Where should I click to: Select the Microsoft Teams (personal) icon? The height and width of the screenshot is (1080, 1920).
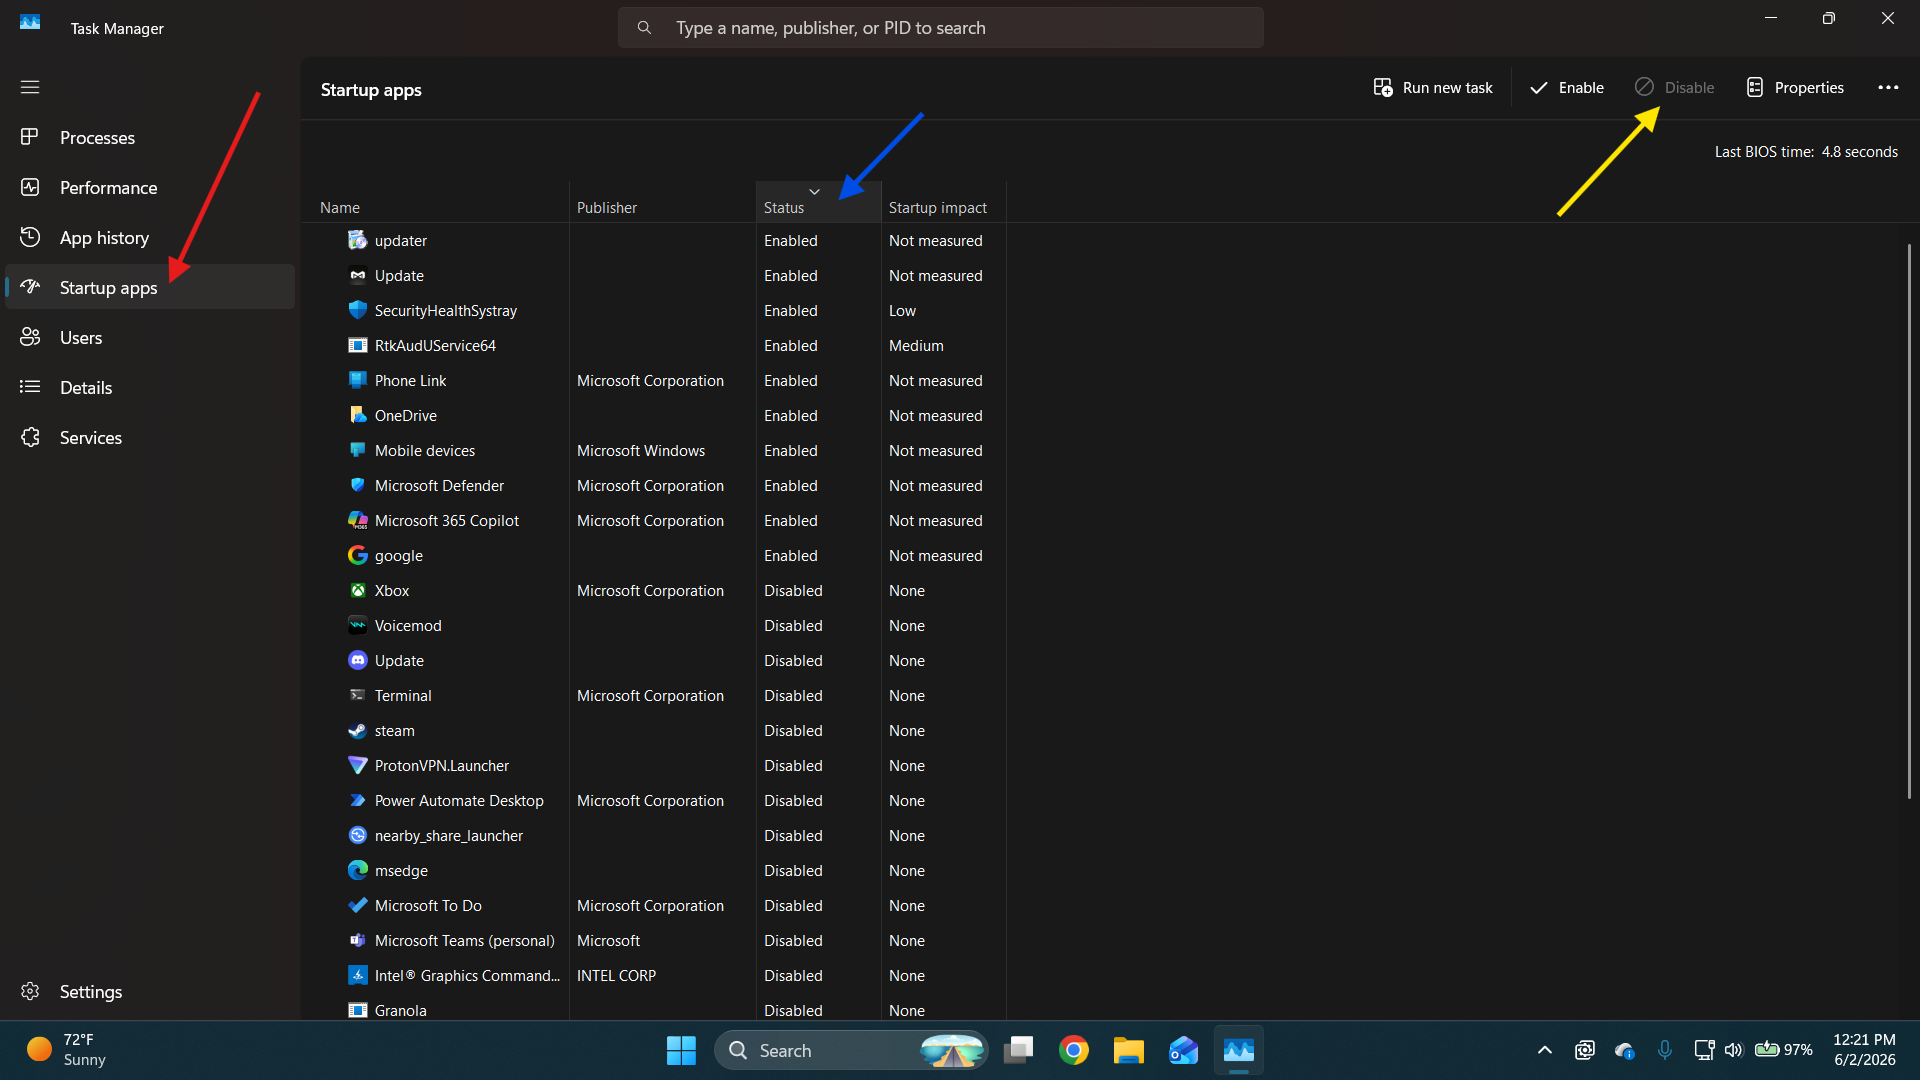click(357, 940)
